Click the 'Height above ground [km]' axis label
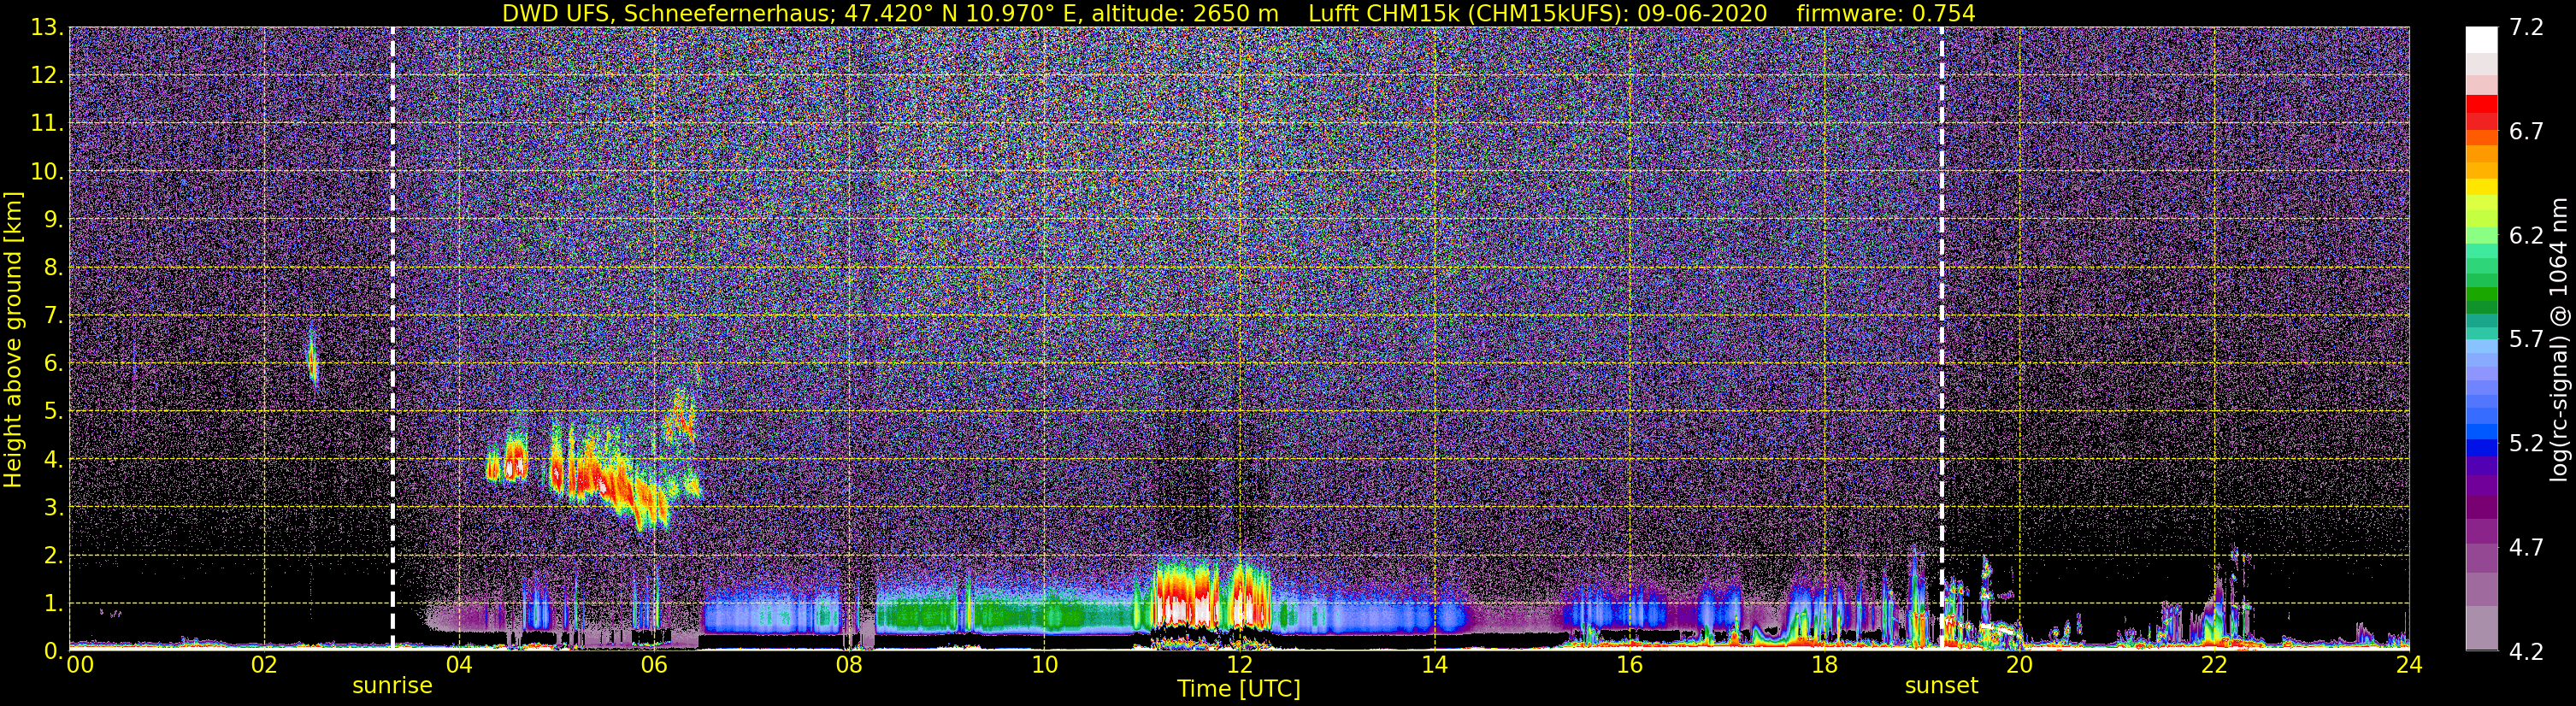 pyautogui.click(x=13, y=339)
